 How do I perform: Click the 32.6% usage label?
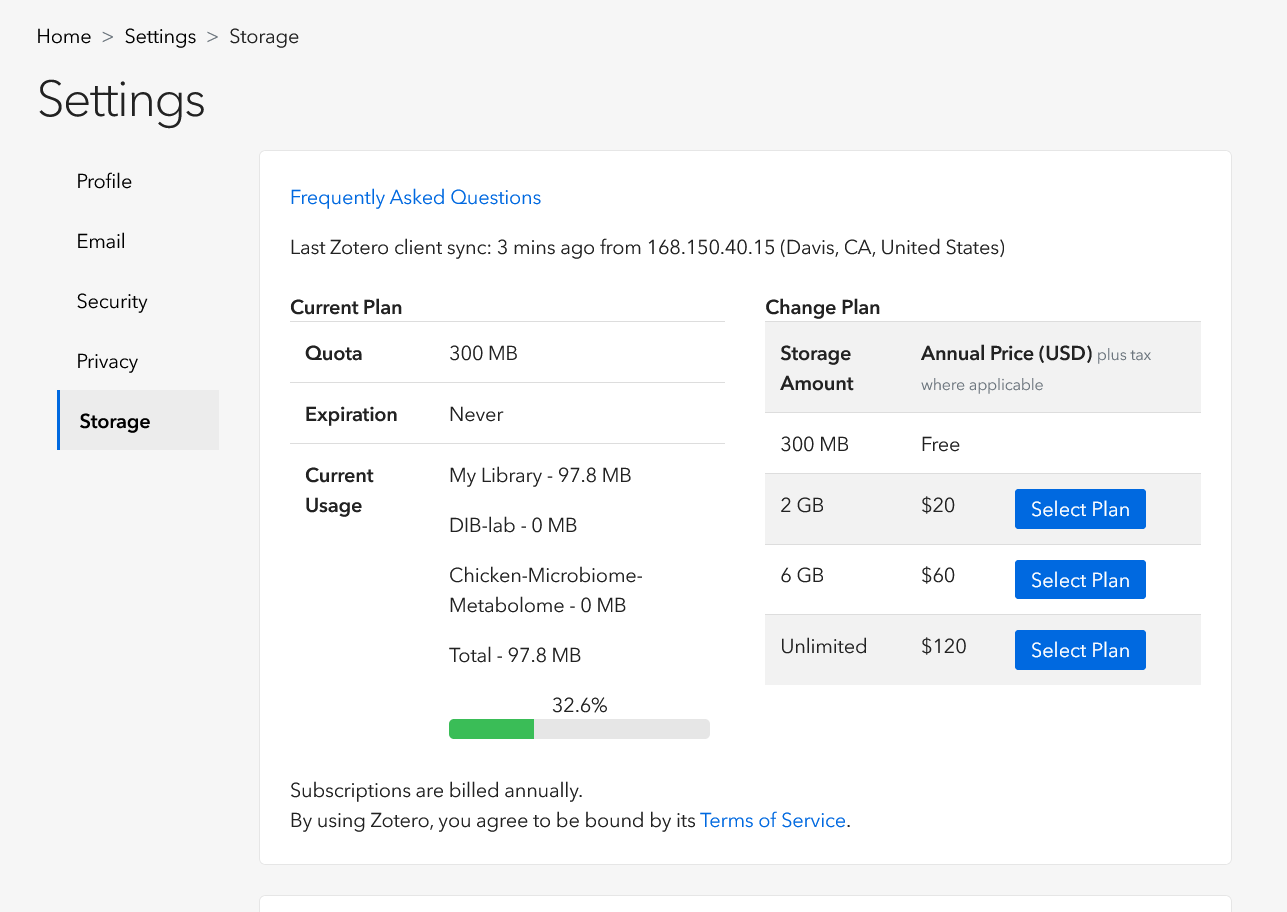[579, 705]
